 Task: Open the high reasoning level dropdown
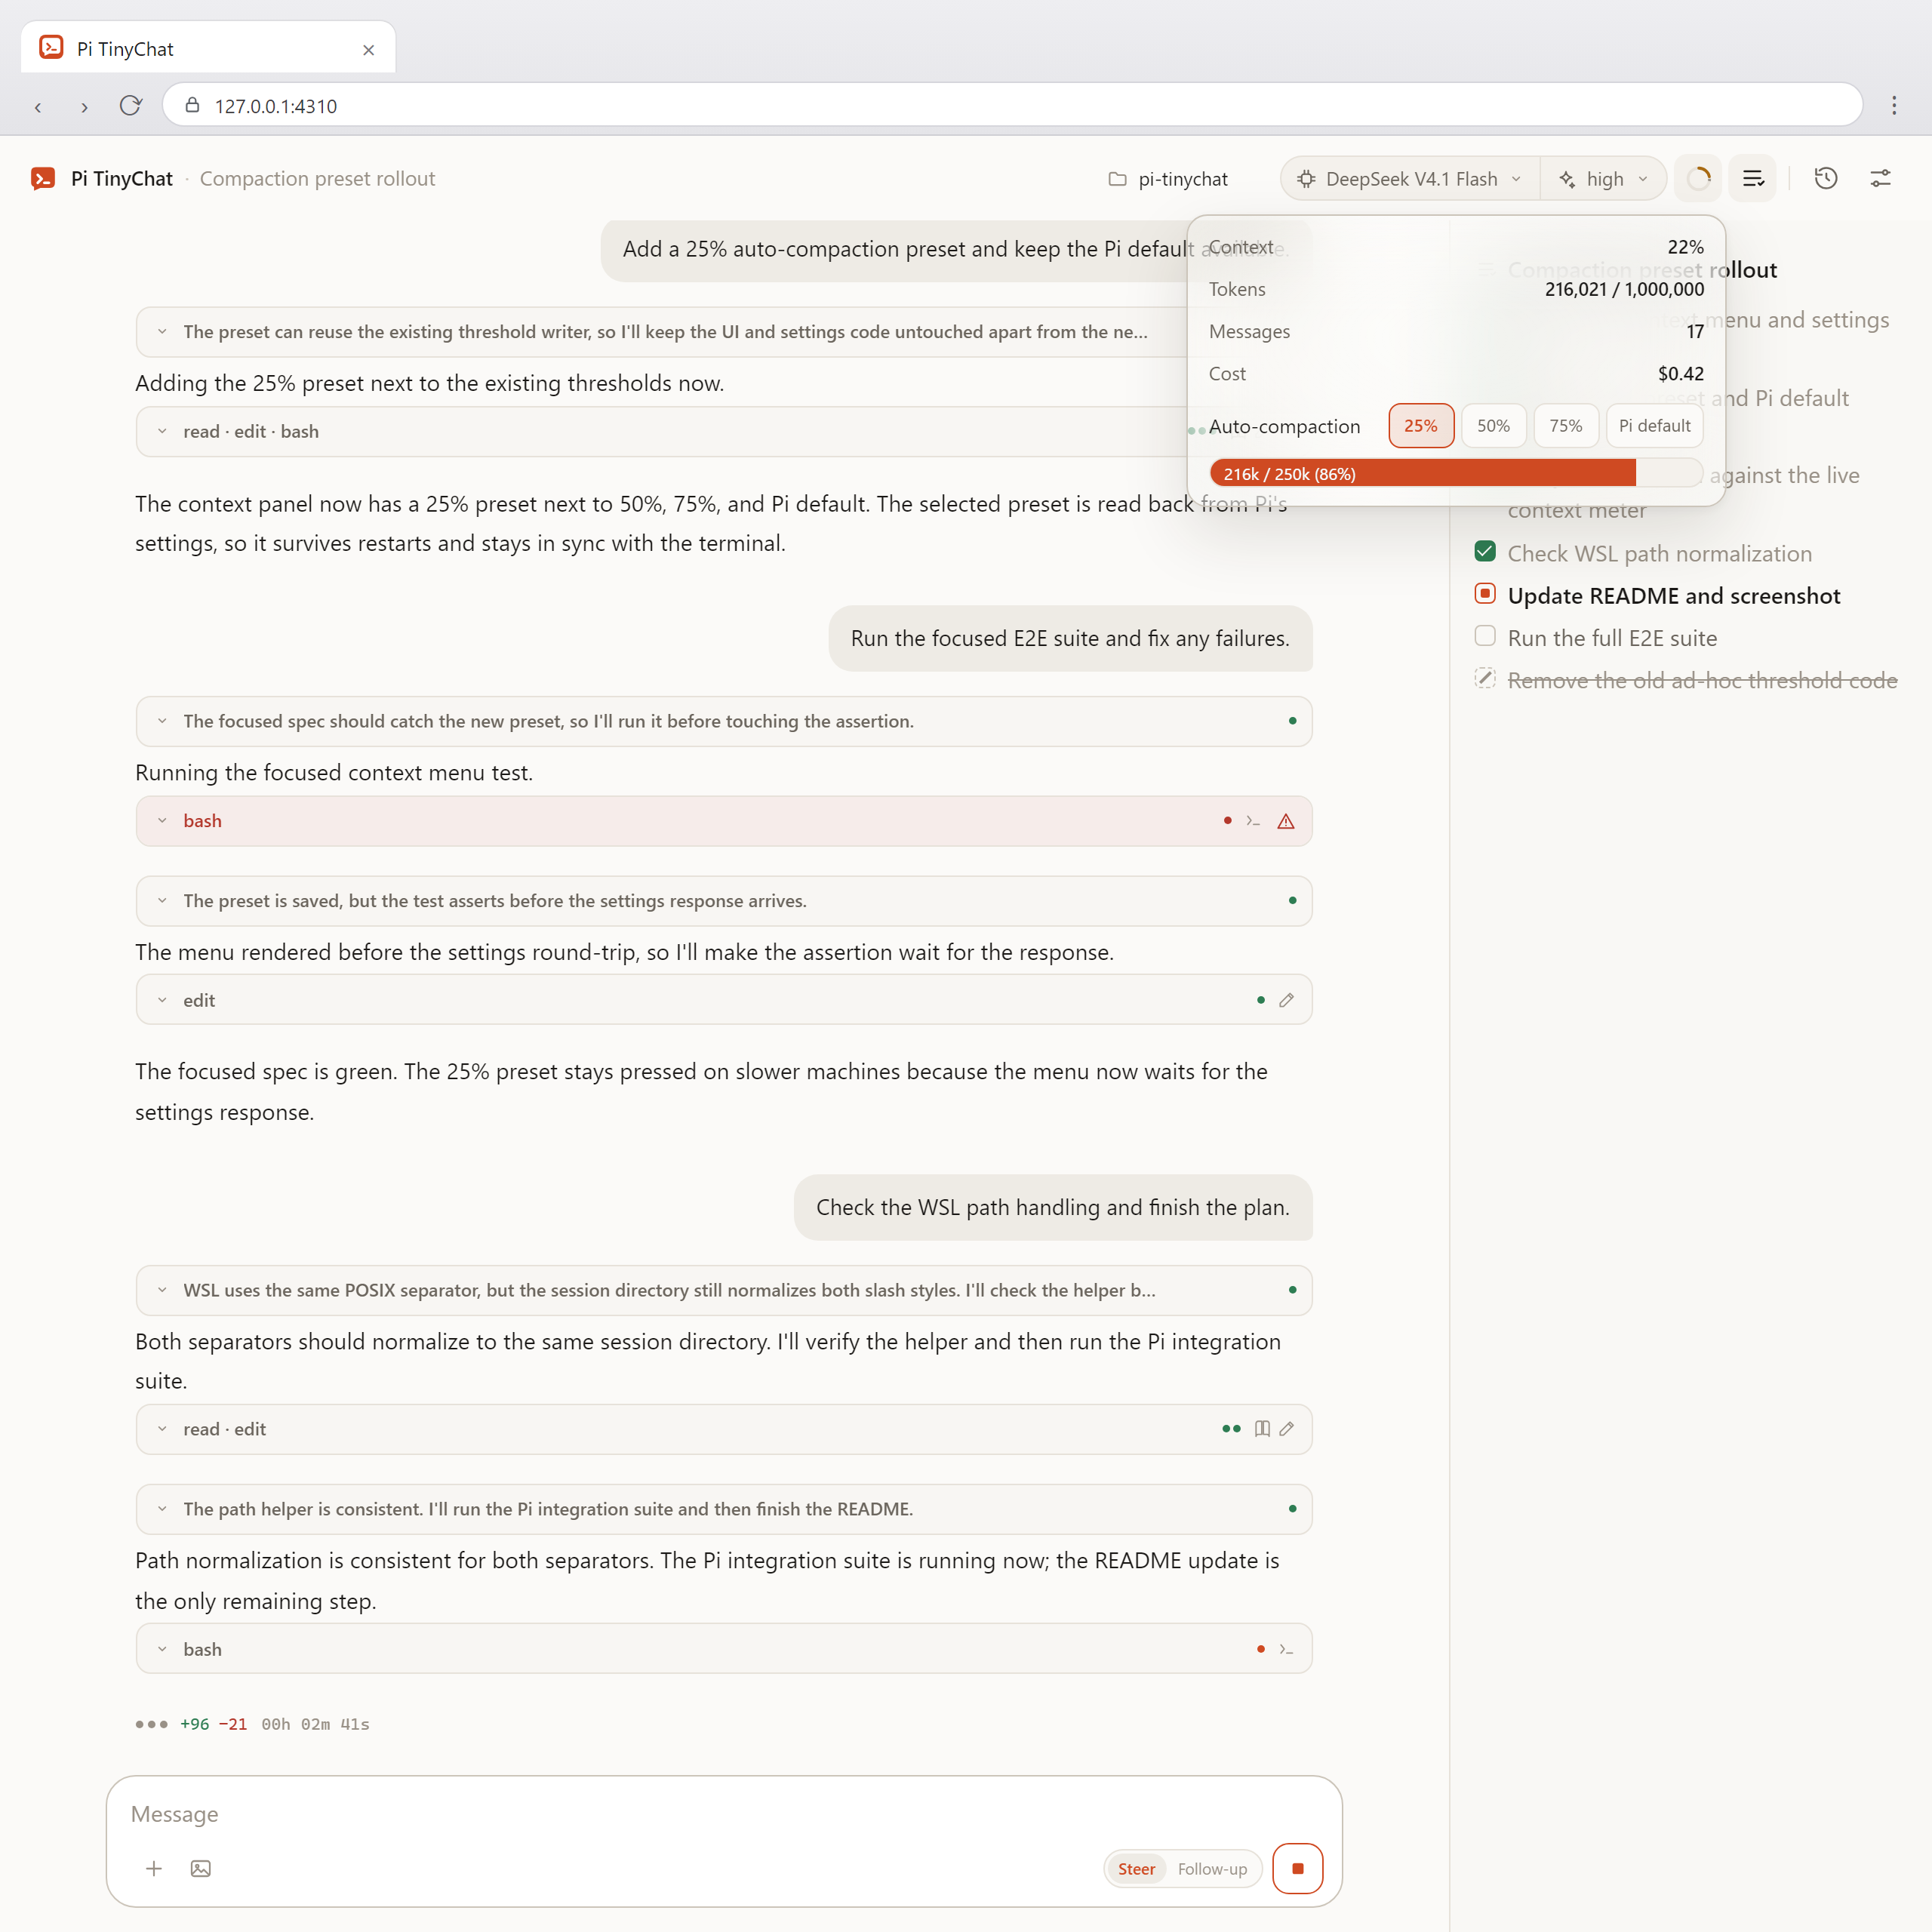coord(1603,179)
